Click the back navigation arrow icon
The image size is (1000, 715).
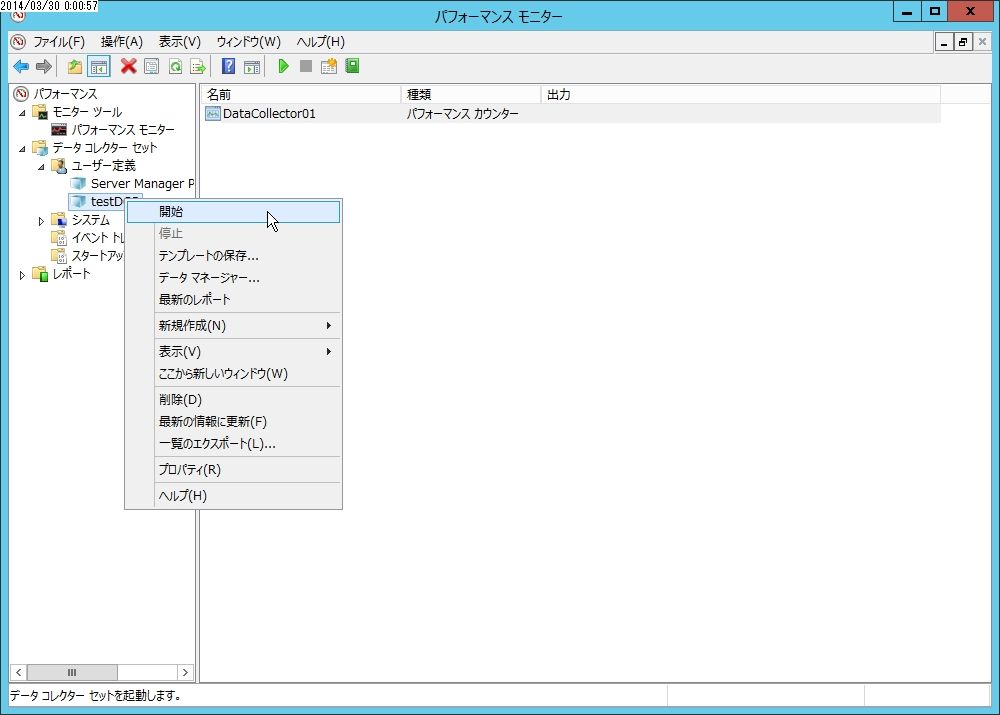(x=20, y=66)
